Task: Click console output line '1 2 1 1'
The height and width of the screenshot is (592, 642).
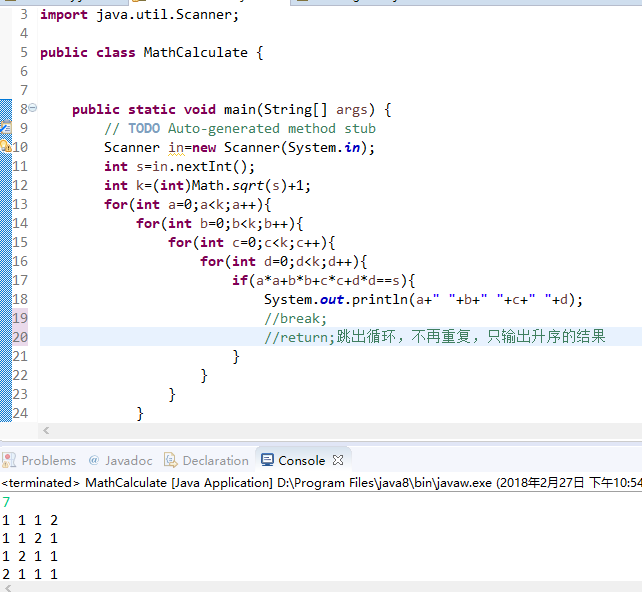Action: click(30, 556)
